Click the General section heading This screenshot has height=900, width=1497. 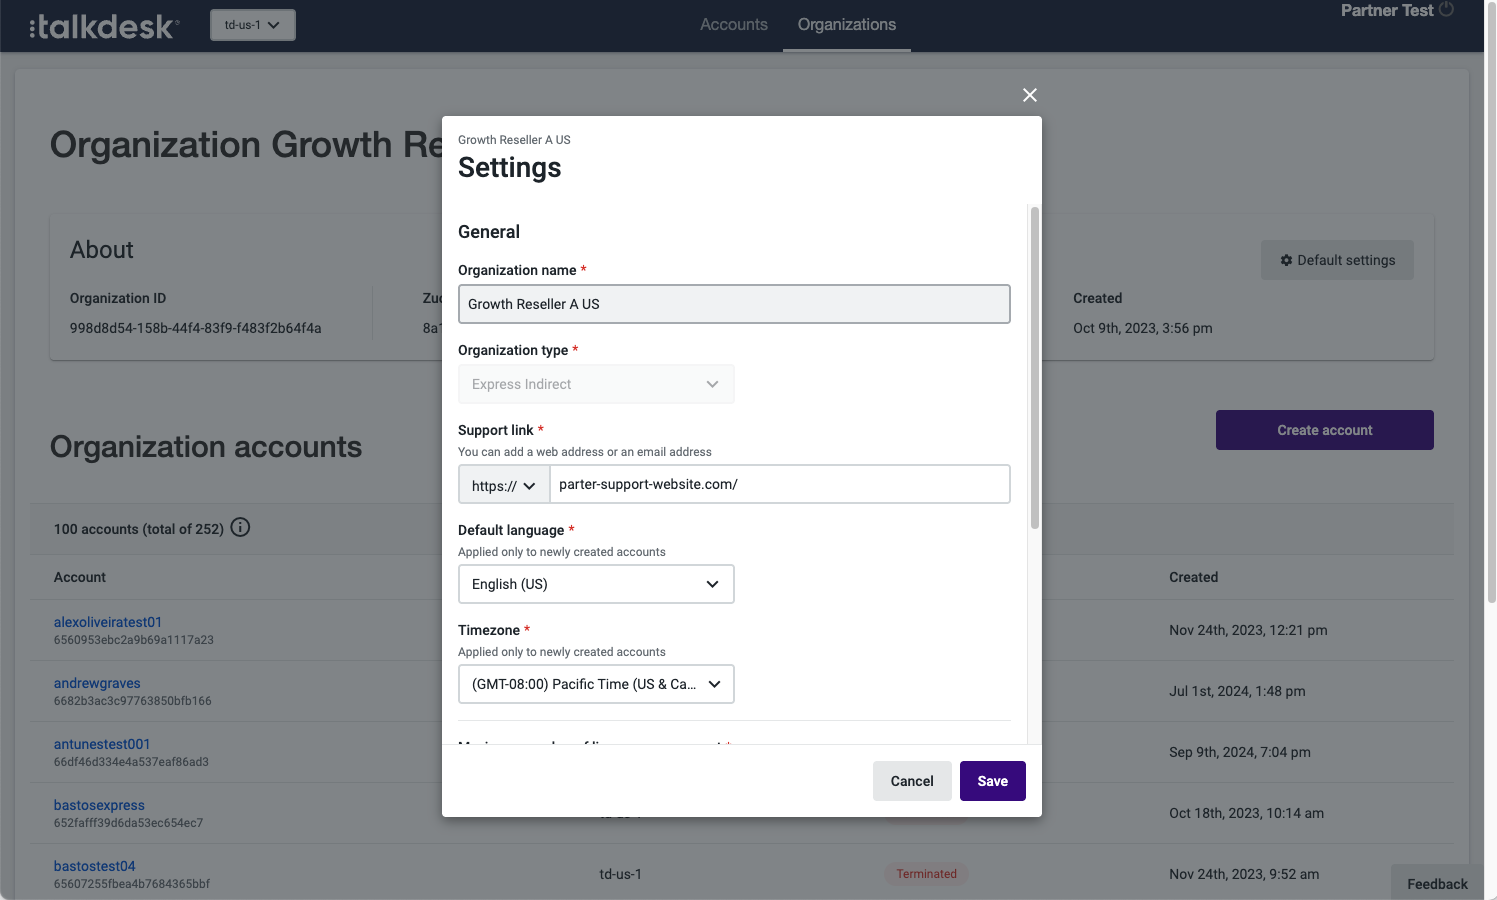point(489,232)
